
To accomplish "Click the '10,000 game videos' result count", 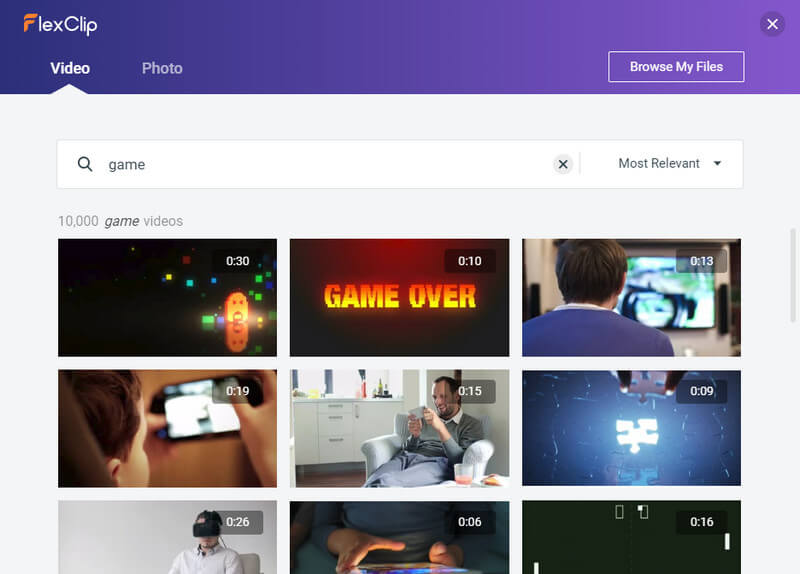I will click(120, 221).
